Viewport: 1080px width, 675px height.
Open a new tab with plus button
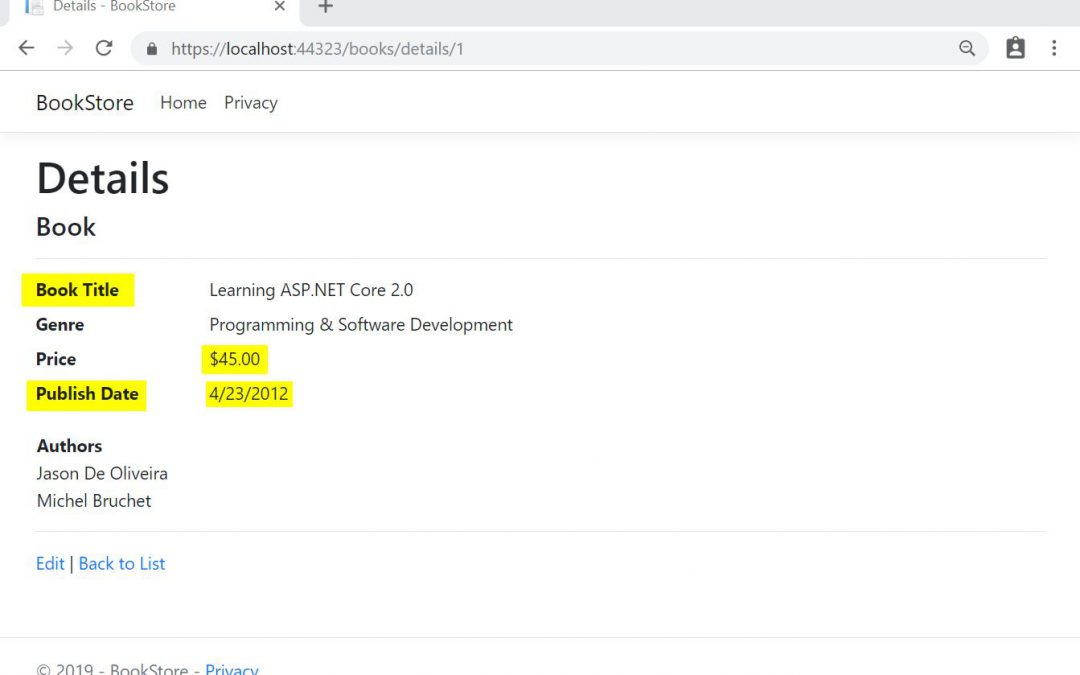tap(325, 7)
